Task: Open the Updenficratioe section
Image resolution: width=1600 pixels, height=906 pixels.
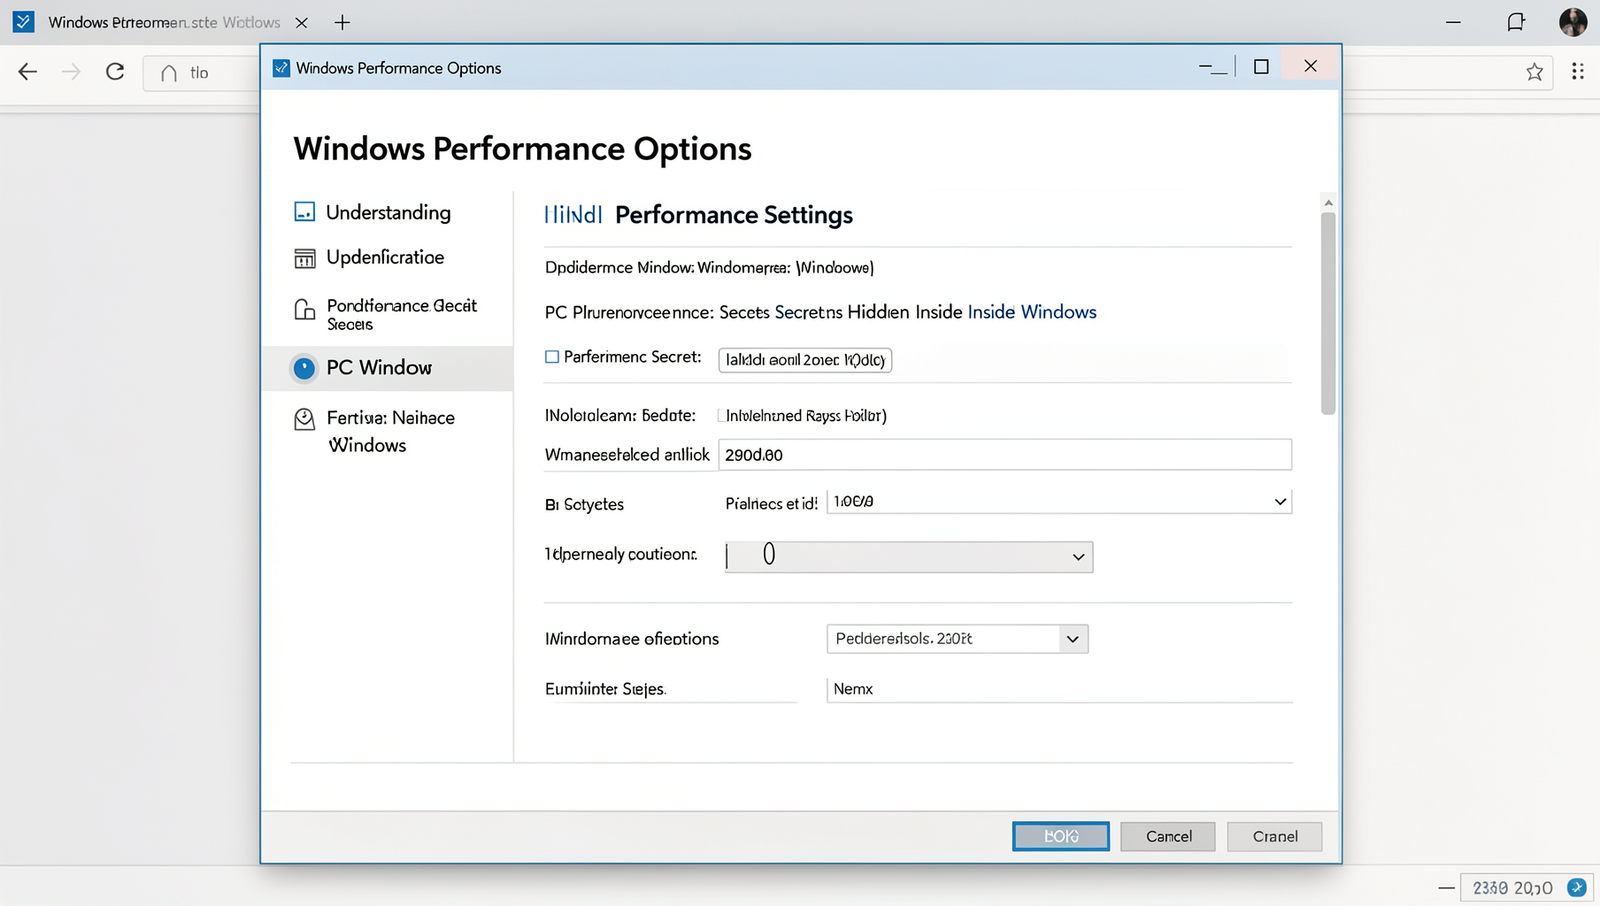Action: coord(385,257)
